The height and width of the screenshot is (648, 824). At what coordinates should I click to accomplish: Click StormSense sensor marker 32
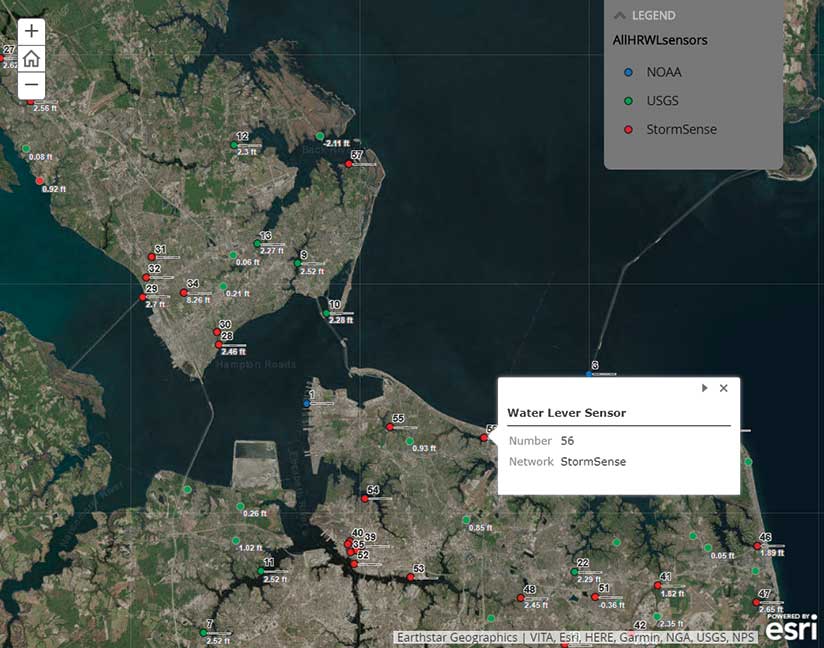[x=146, y=277]
